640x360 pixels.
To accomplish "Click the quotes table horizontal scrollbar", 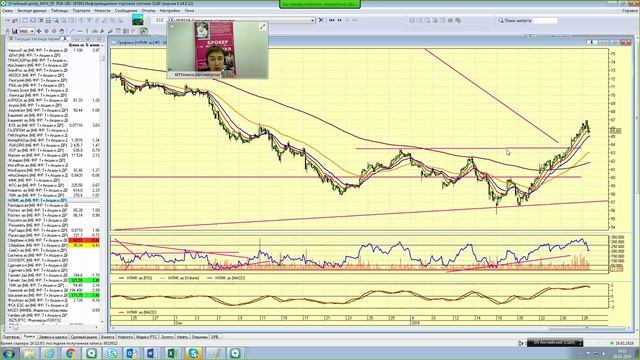I will click(x=54, y=327).
